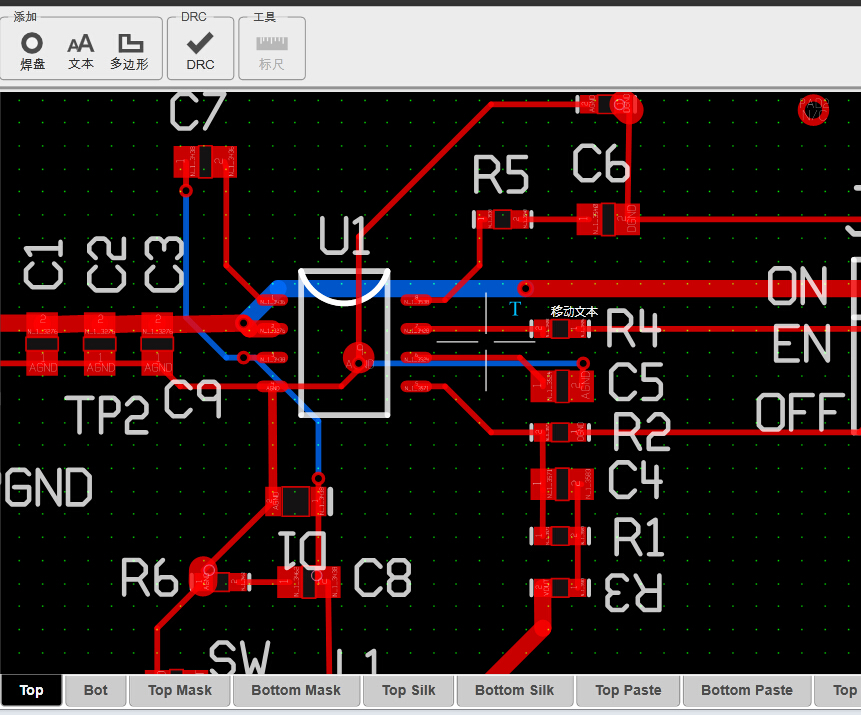Select the C7 designator text
The image size is (861, 715).
pyautogui.click(x=197, y=111)
